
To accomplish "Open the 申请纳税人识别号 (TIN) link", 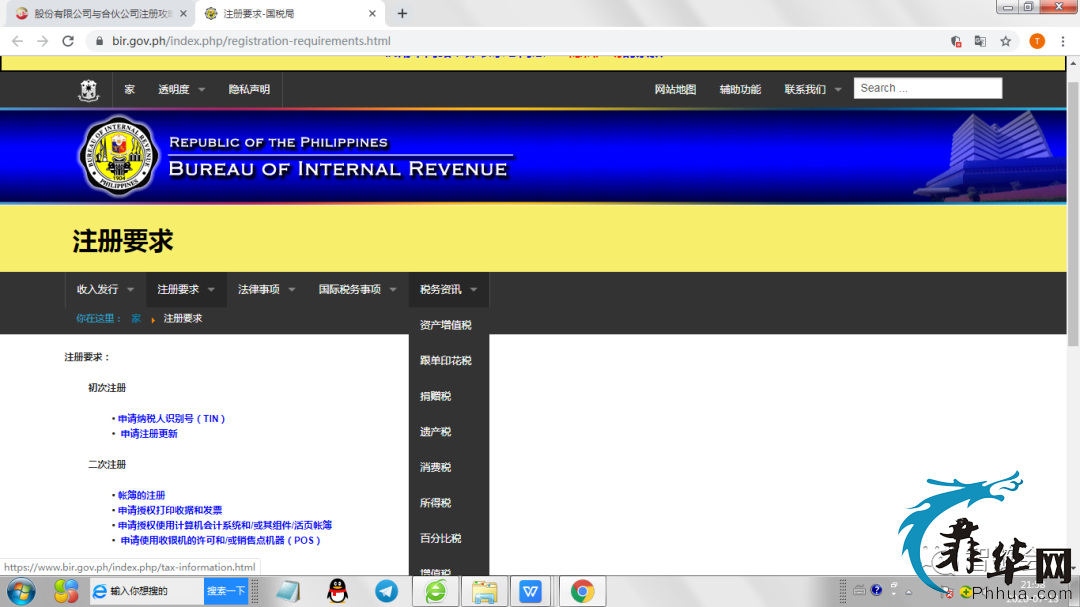I will 172,418.
